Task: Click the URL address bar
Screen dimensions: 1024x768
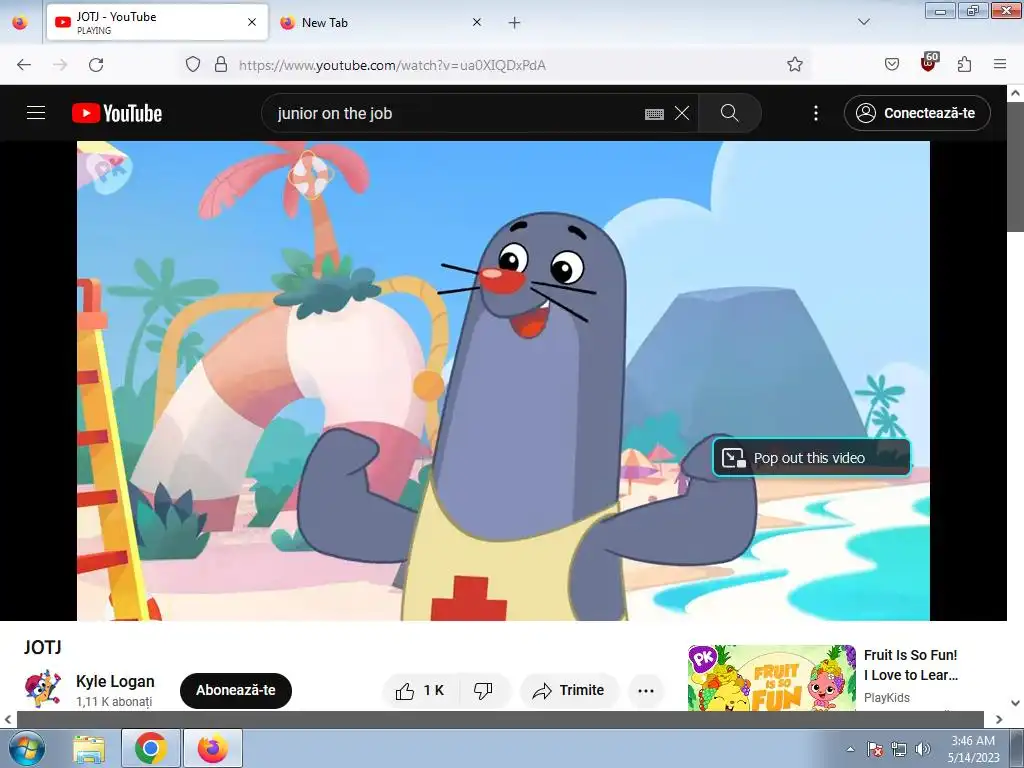Action: point(496,65)
